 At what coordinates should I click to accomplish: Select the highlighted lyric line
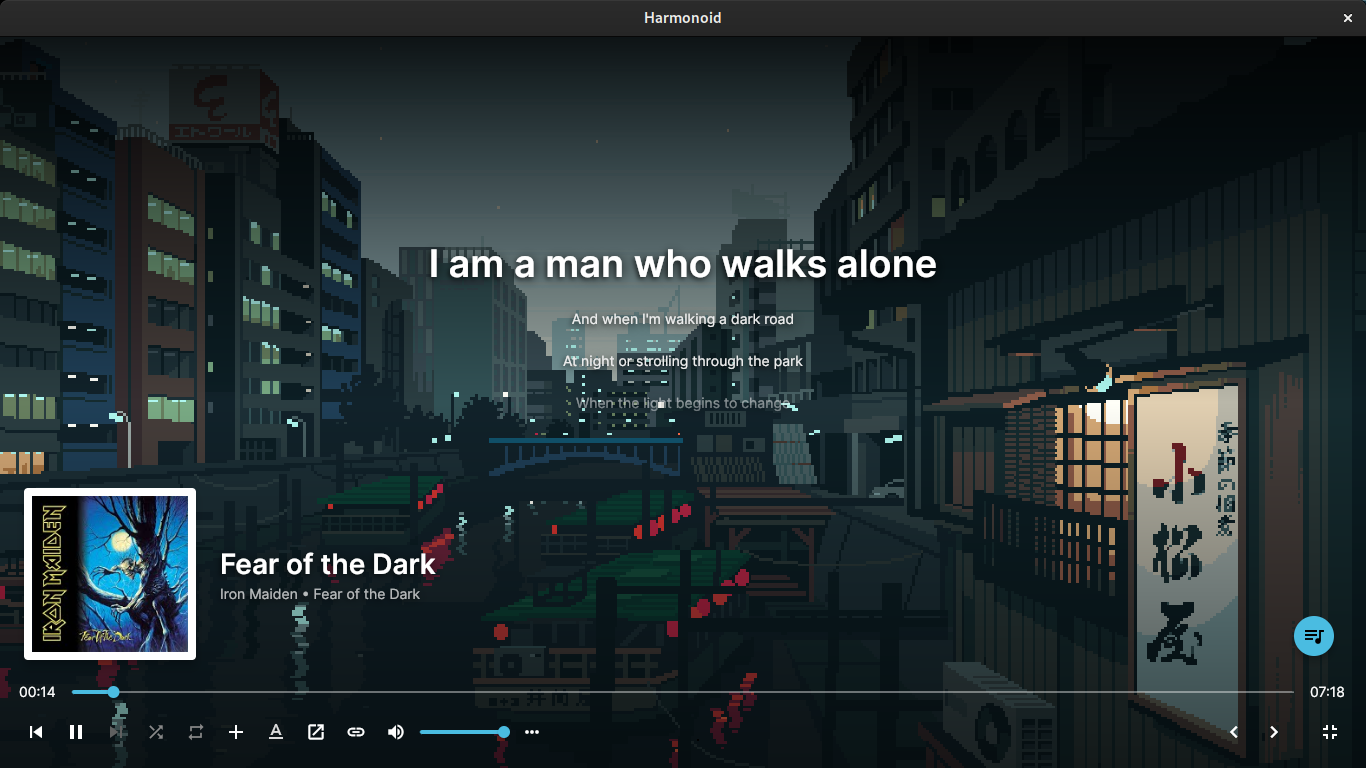click(683, 263)
